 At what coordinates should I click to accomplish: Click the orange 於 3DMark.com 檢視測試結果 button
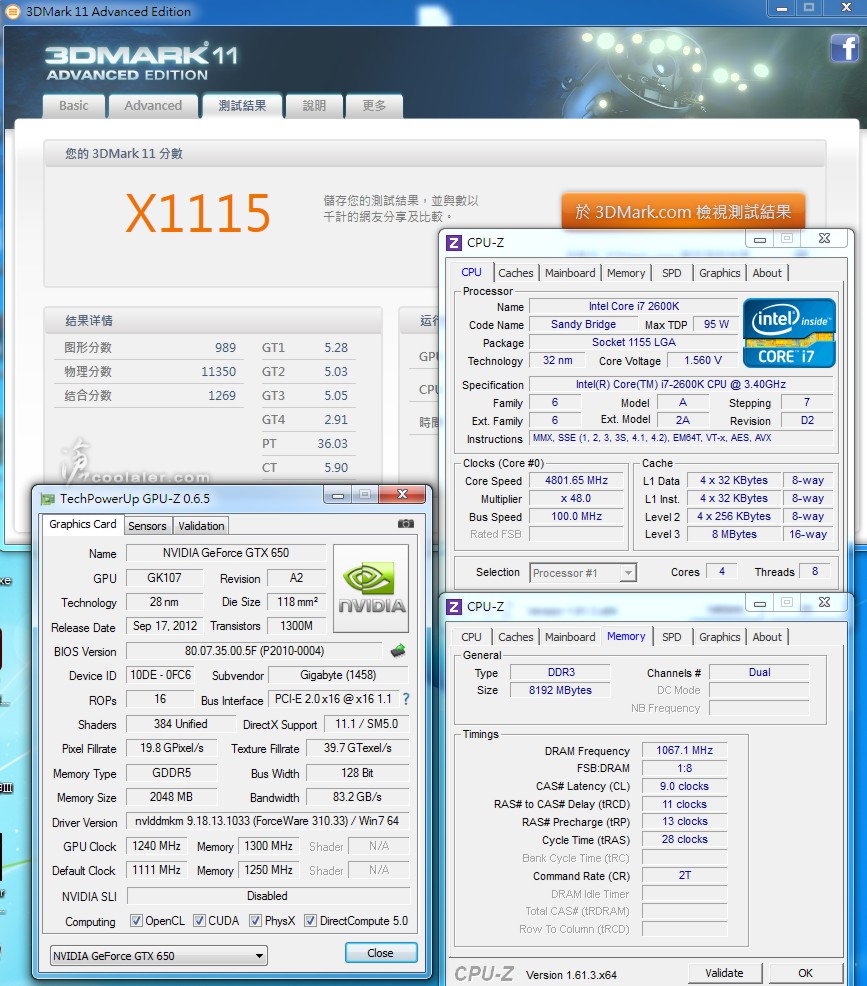point(683,212)
